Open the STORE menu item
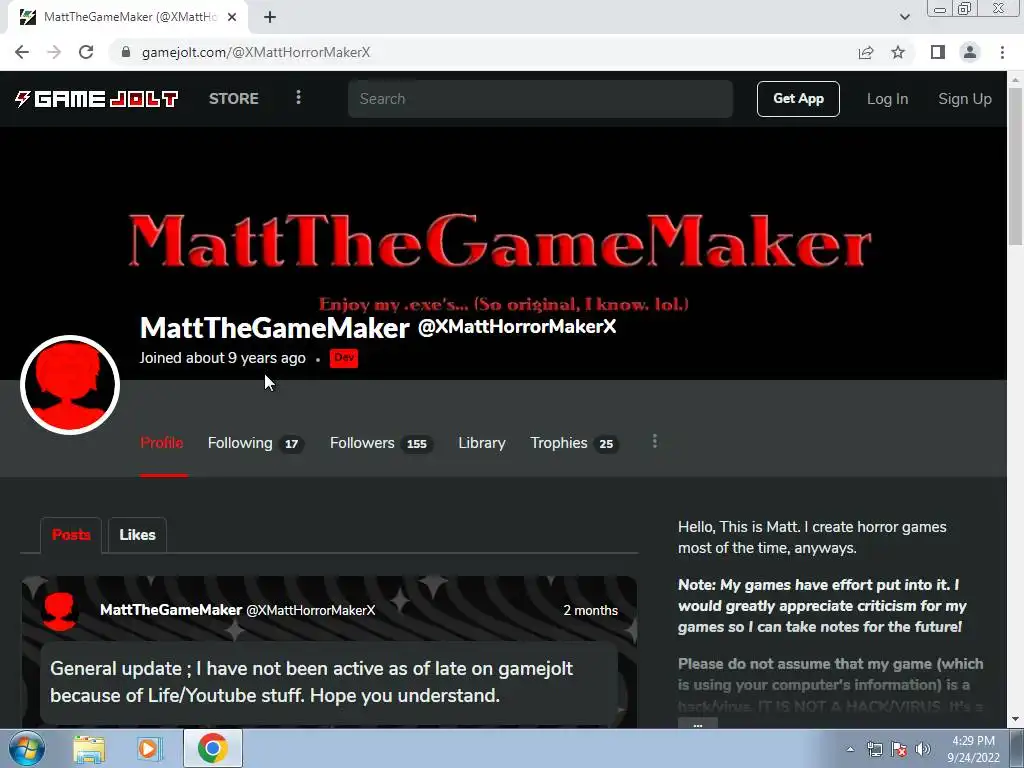The image size is (1024, 768). pos(234,99)
